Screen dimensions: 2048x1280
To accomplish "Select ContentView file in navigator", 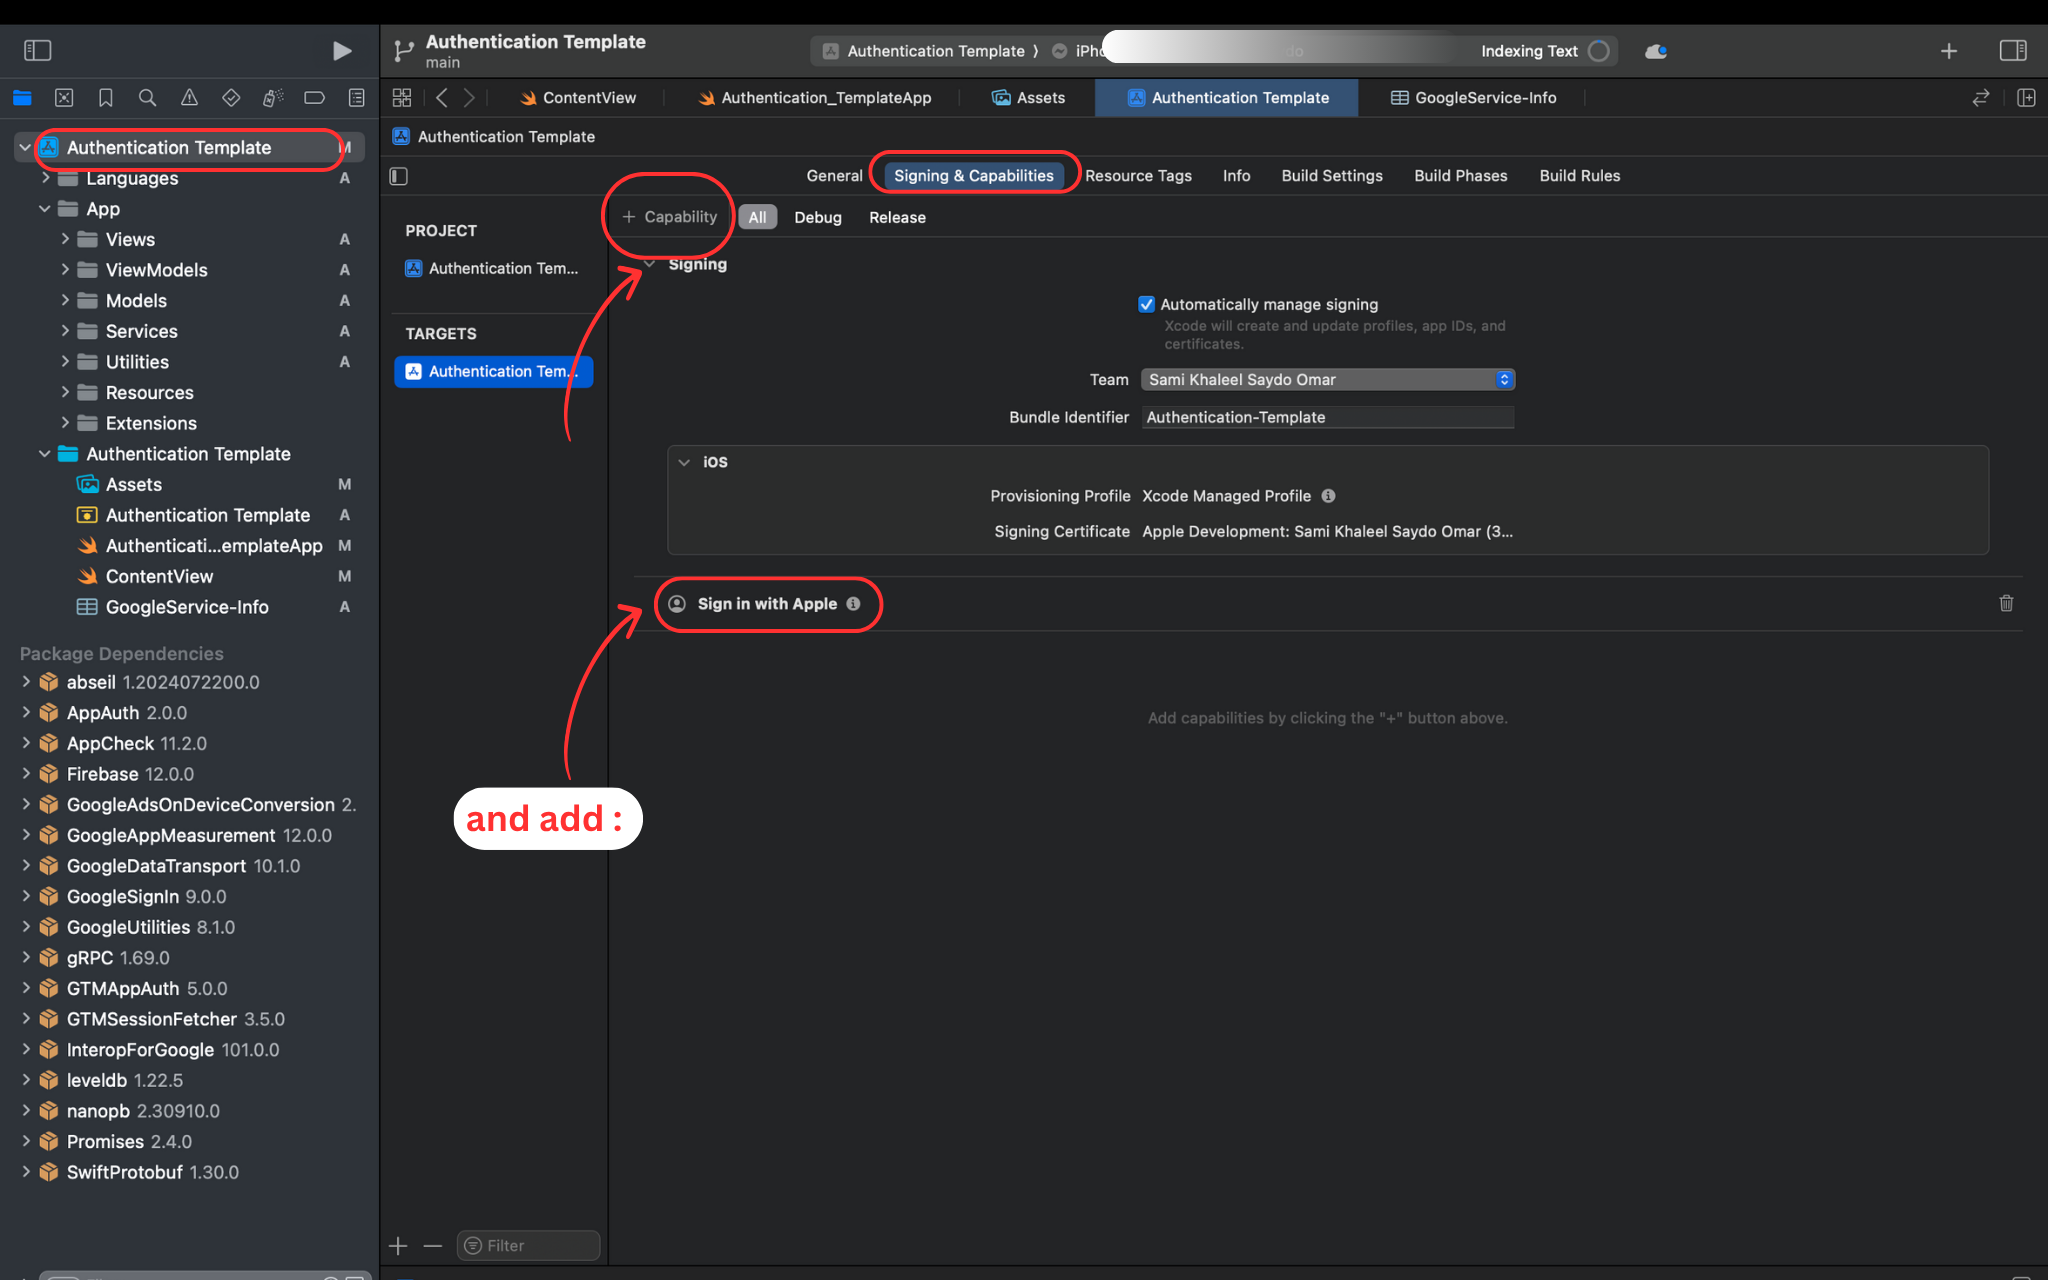I will pos(159,576).
